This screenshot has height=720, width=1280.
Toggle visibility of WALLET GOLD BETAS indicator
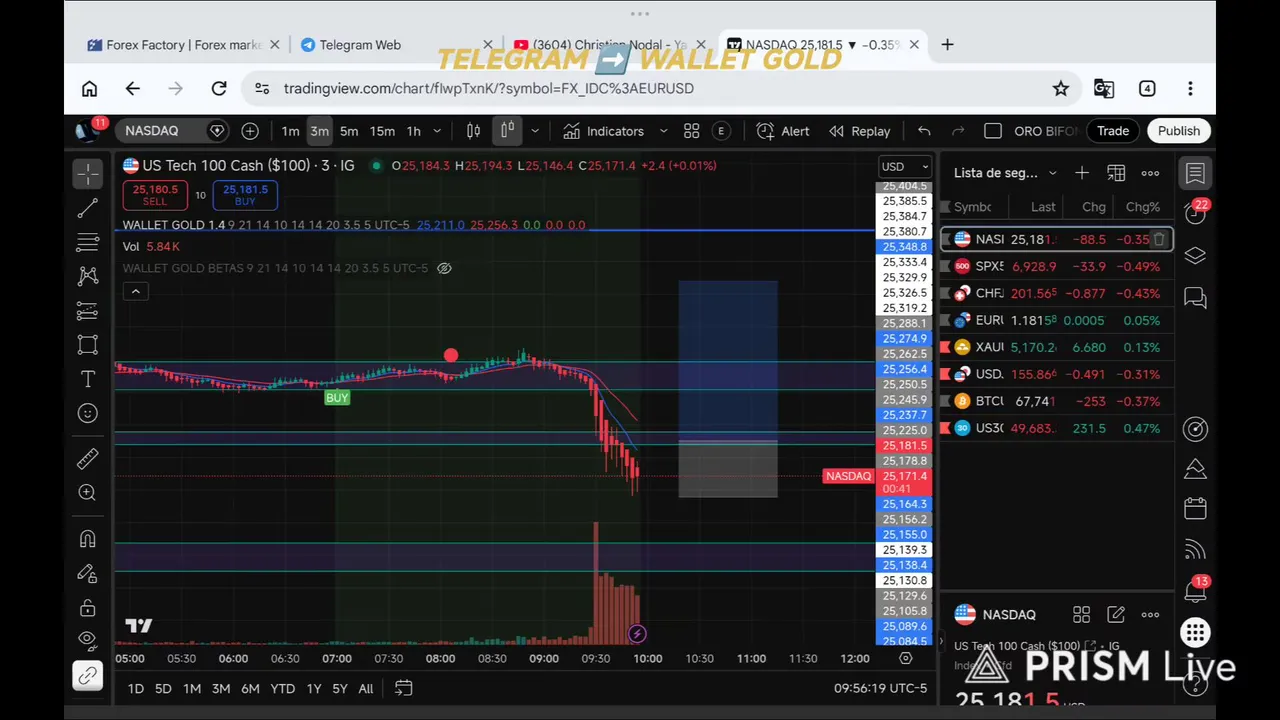click(445, 268)
